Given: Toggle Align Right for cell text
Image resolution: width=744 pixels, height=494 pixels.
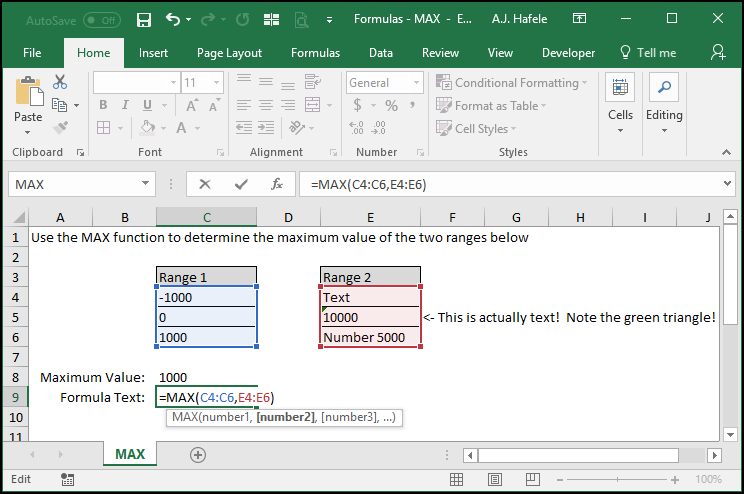Looking at the screenshot, I should (x=288, y=105).
